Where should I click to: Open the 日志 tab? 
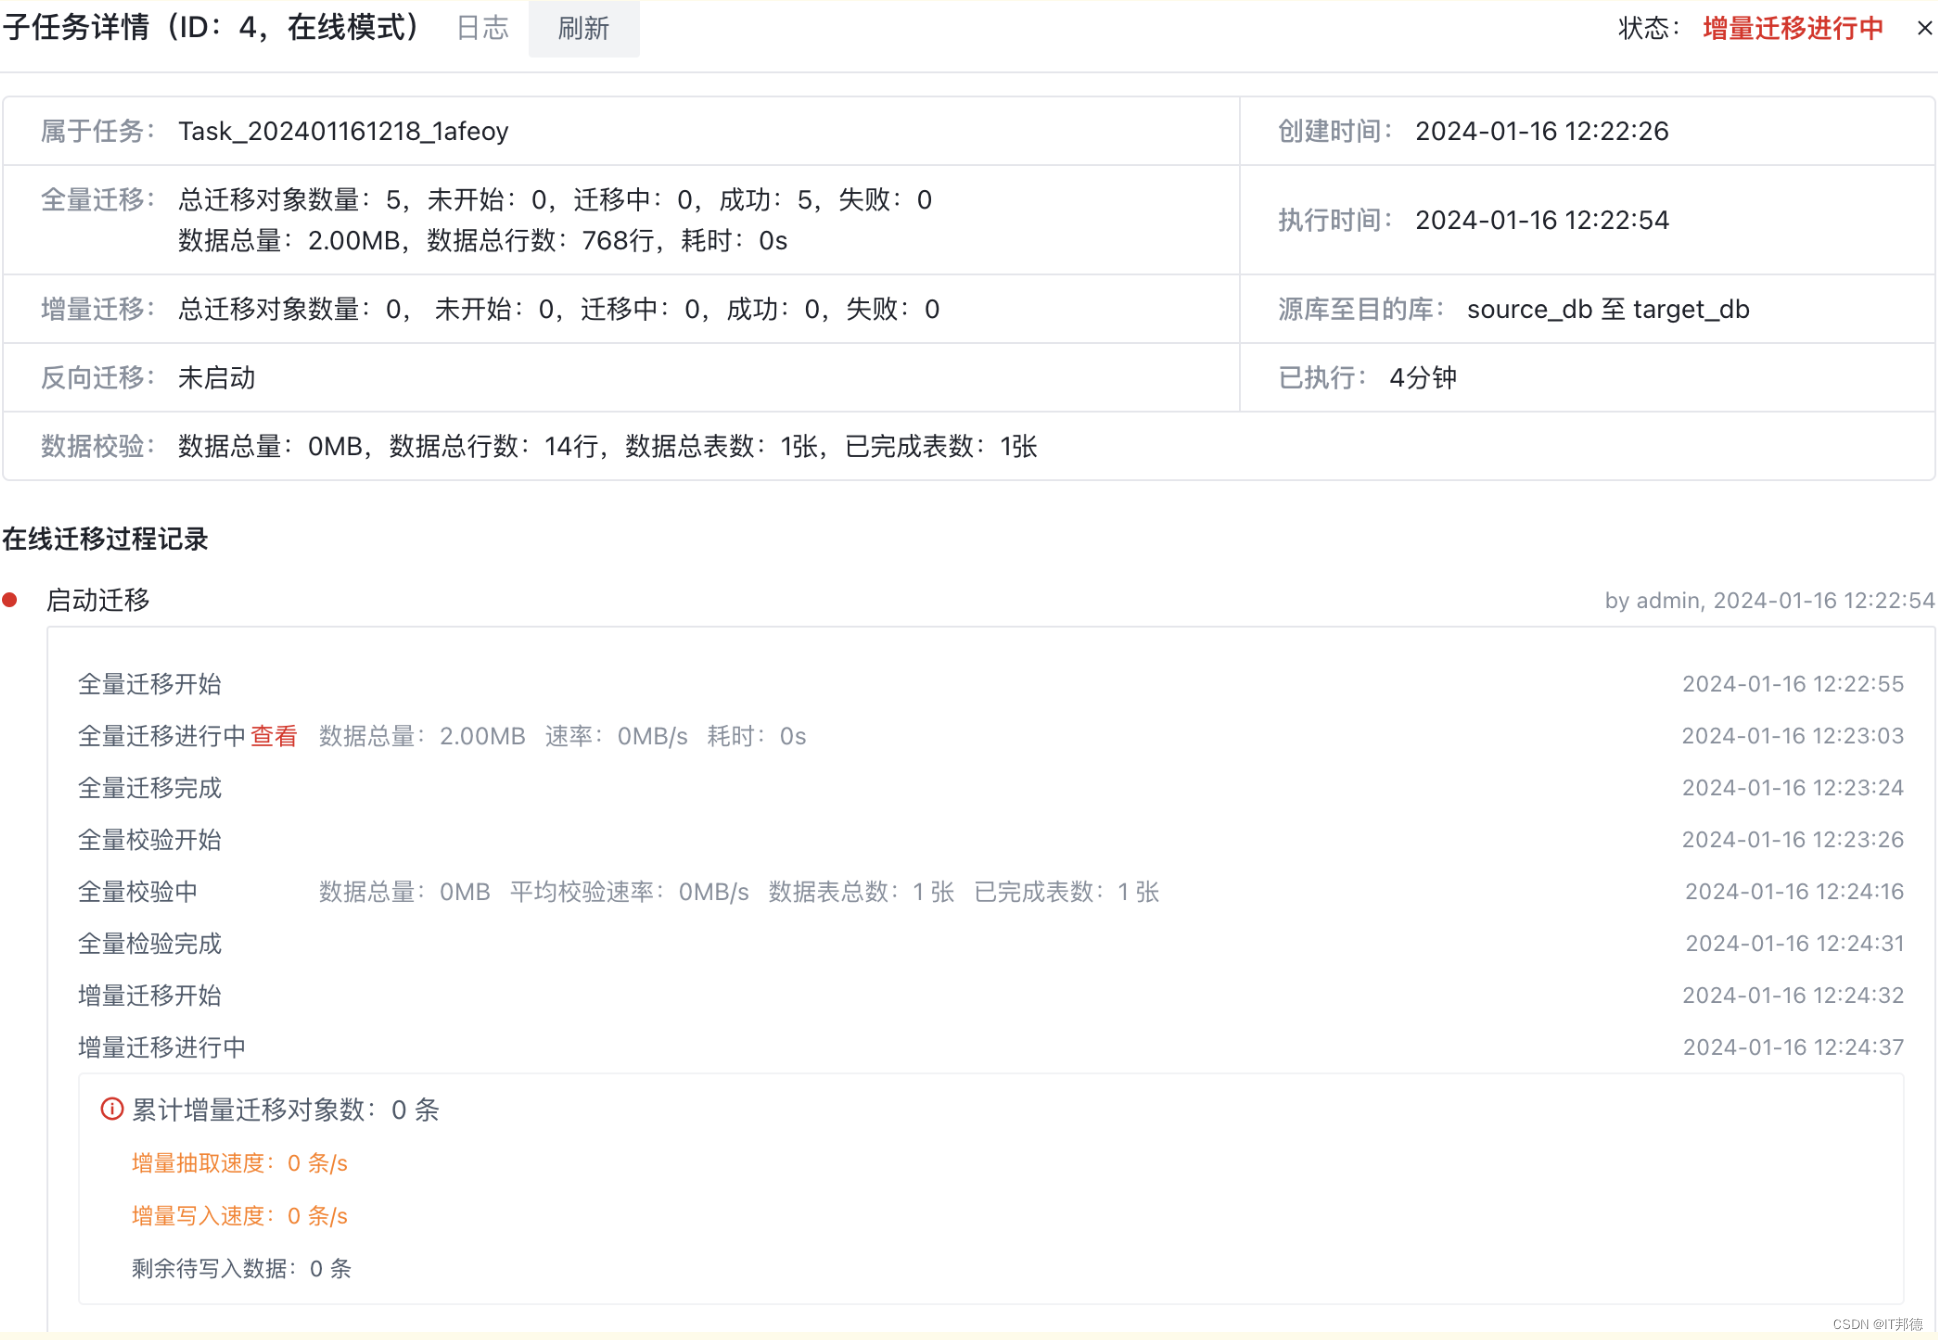tap(482, 28)
